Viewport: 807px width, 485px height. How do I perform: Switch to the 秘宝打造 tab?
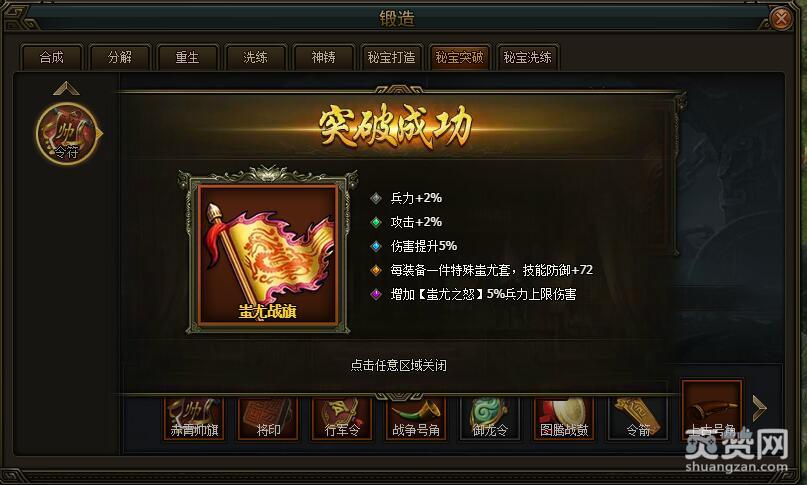click(391, 57)
